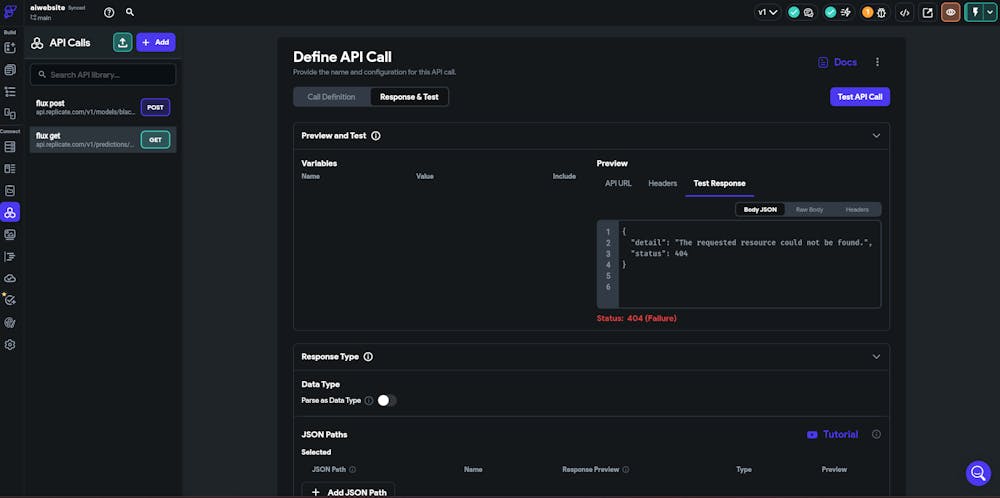Image resolution: width=1000 pixels, height=498 pixels.
Task: Switch to the Headers preview tab
Action: tap(663, 184)
